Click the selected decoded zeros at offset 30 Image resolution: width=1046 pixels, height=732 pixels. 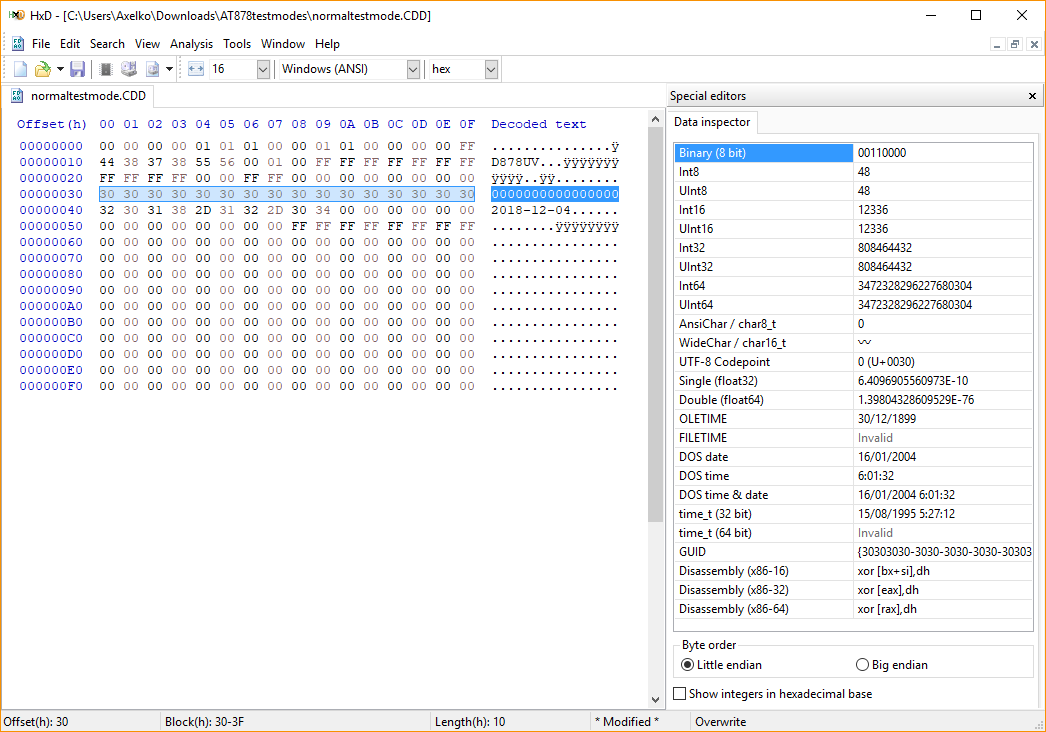[x=555, y=194]
